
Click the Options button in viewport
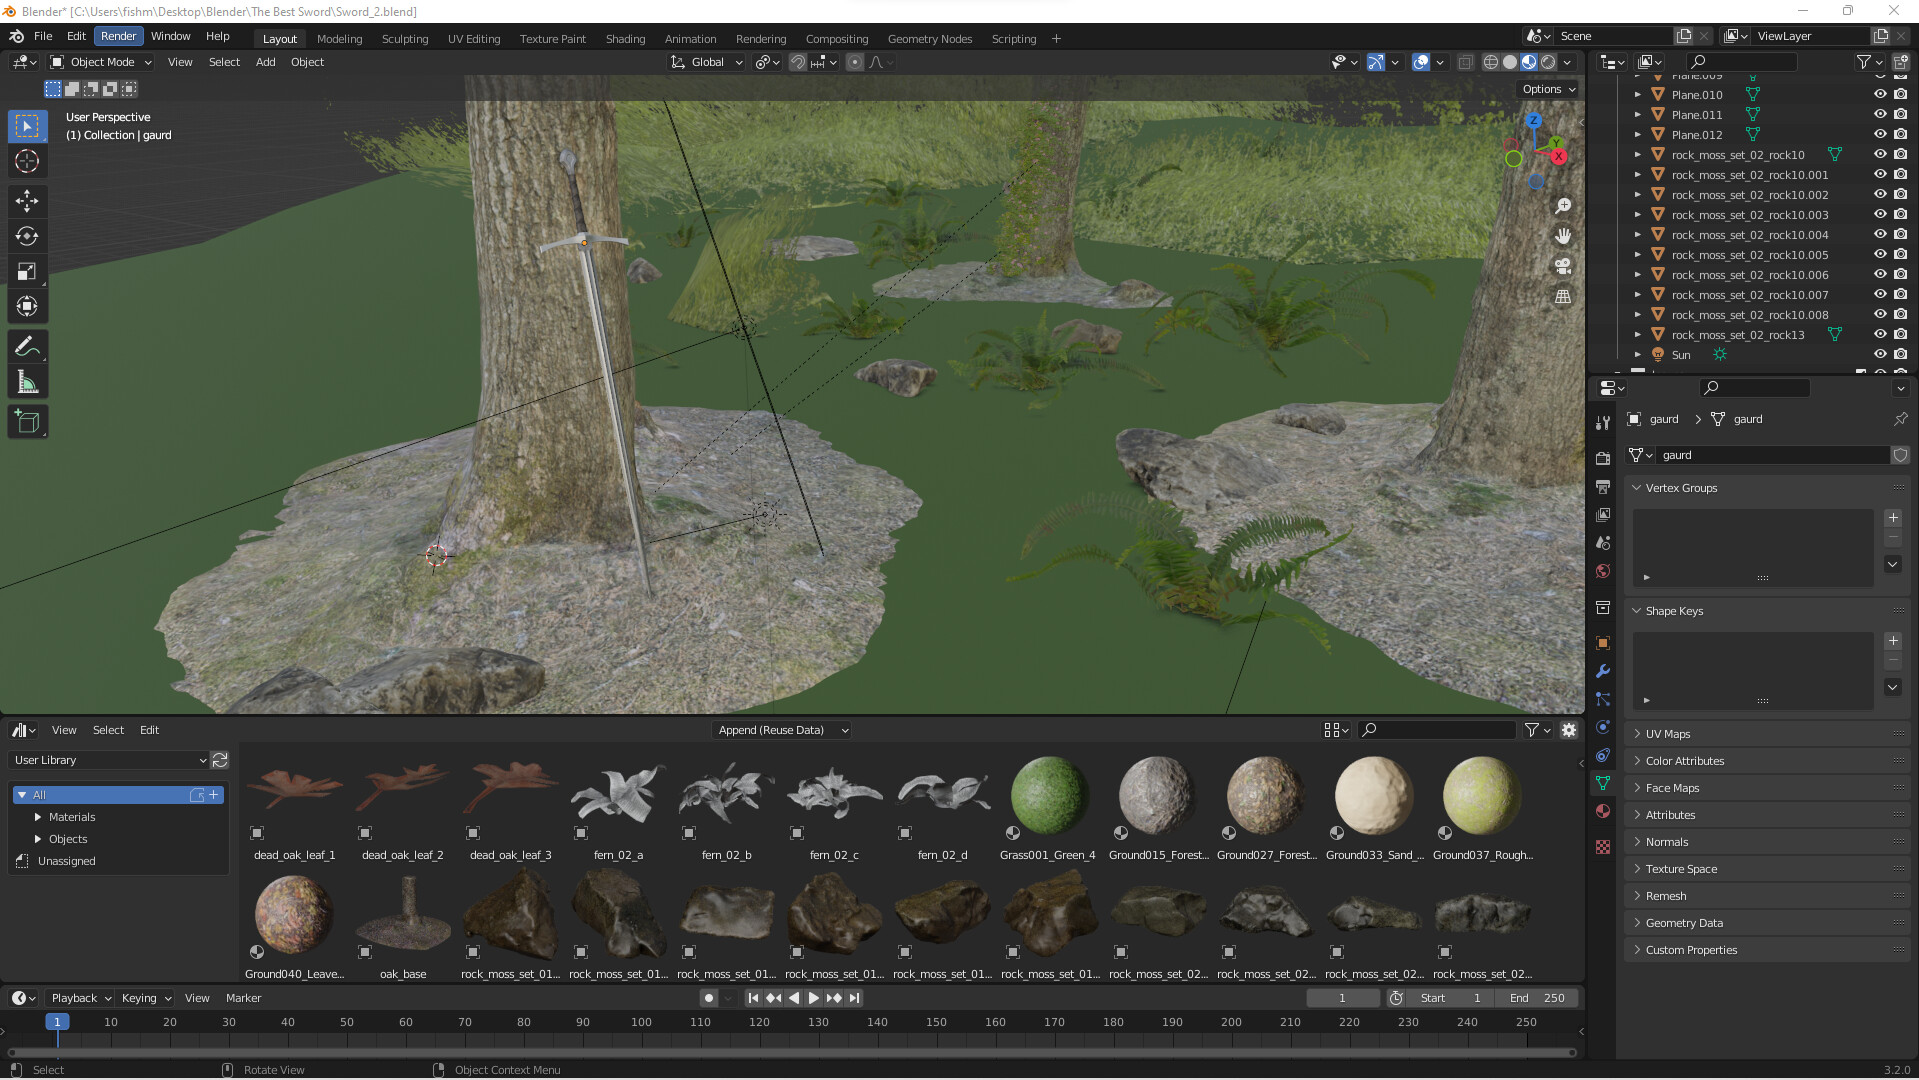click(x=1549, y=89)
